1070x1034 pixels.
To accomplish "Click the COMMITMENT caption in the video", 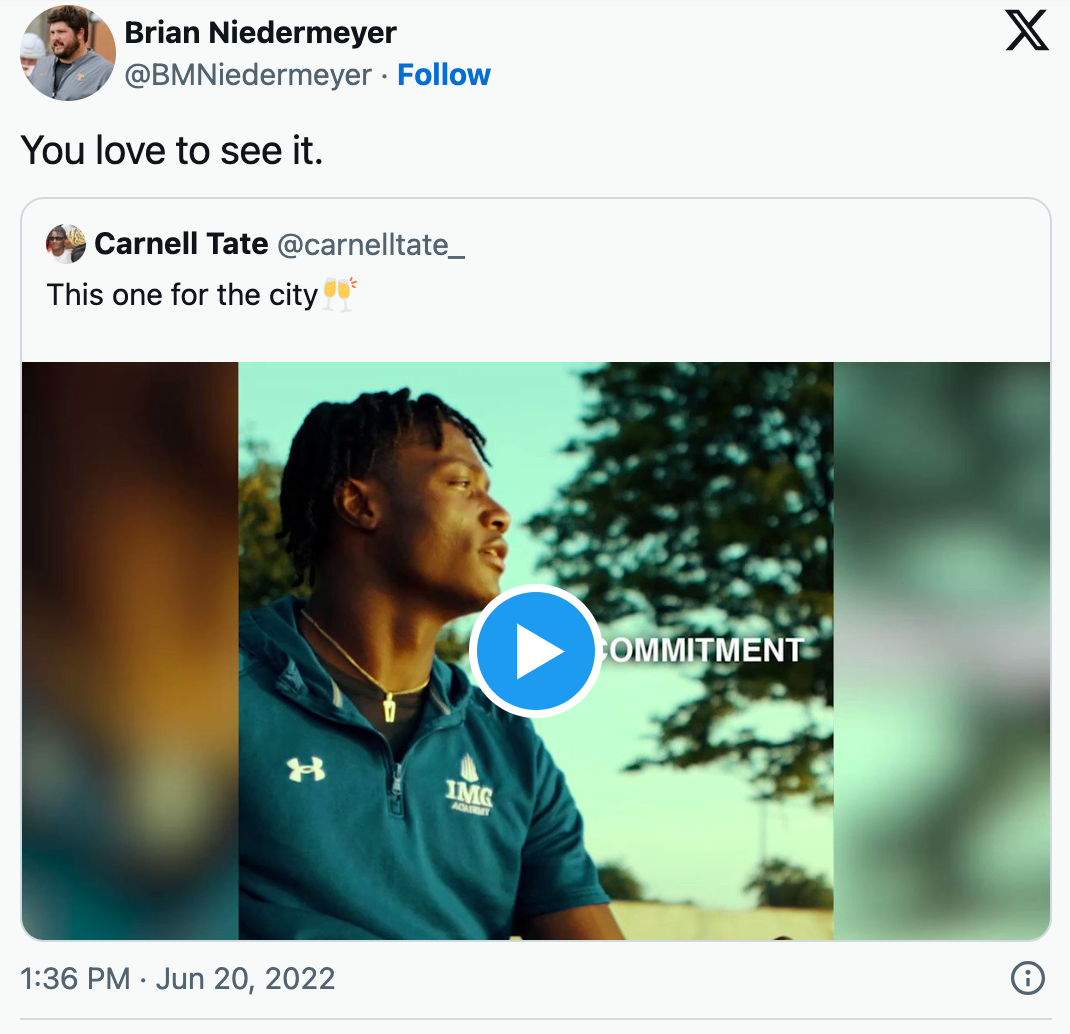I will pyautogui.click(x=703, y=650).
